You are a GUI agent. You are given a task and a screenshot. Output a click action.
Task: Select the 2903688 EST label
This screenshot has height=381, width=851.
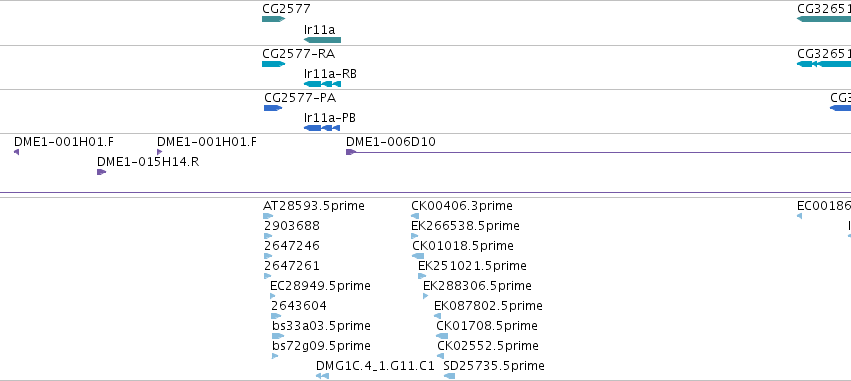[292, 226]
